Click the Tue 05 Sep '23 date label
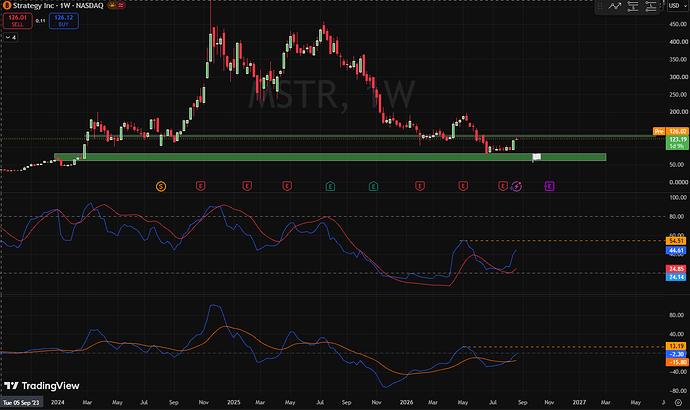This screenshot has width=690, height=410. (22, 403)
